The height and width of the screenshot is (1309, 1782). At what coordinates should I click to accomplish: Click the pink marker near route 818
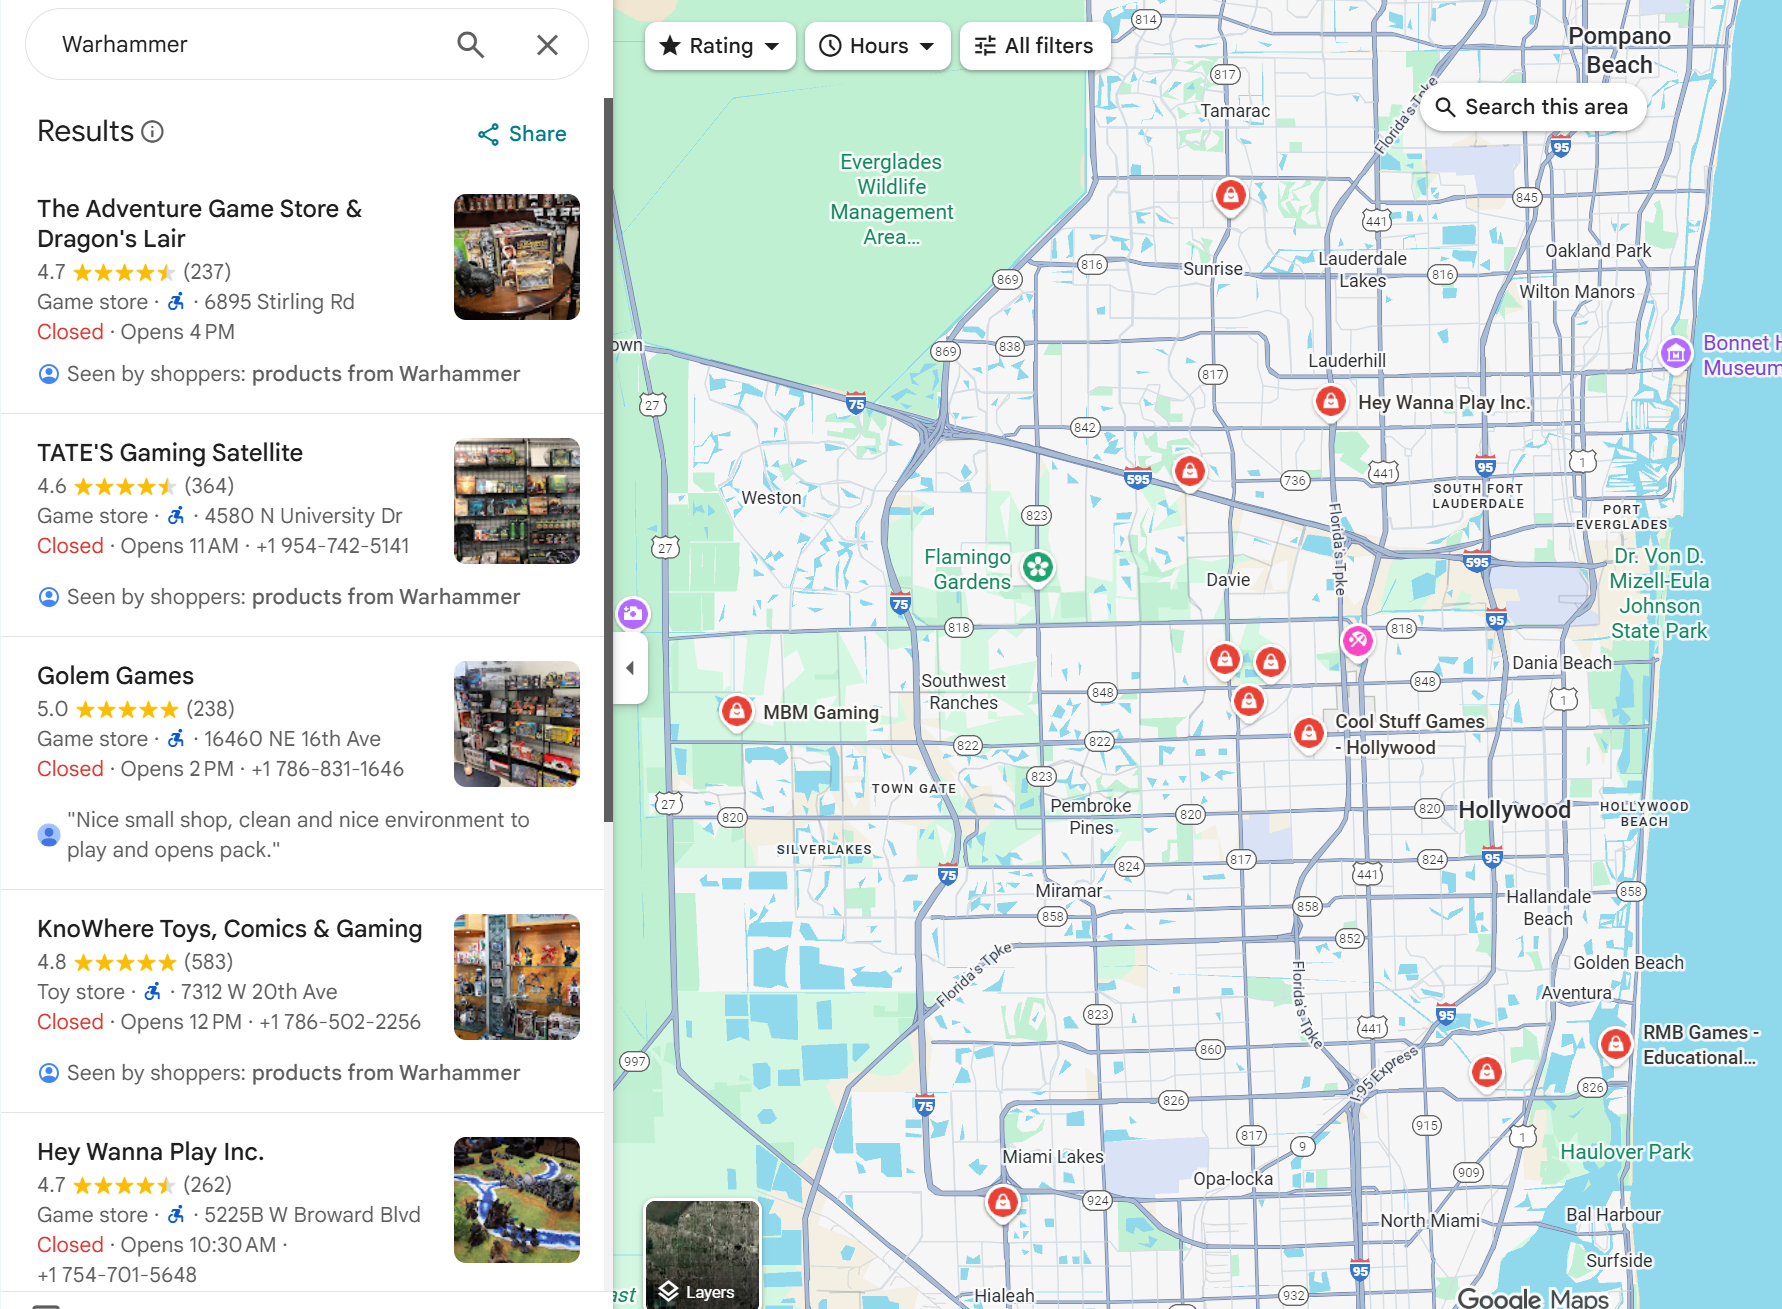1357,641
